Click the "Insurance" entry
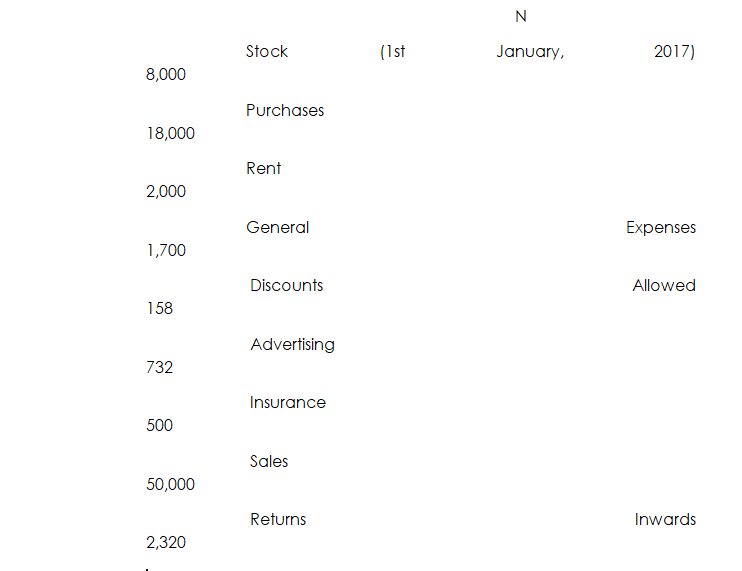Image resolution: width=742 pixels, height=571 pixels. point(288,403)
